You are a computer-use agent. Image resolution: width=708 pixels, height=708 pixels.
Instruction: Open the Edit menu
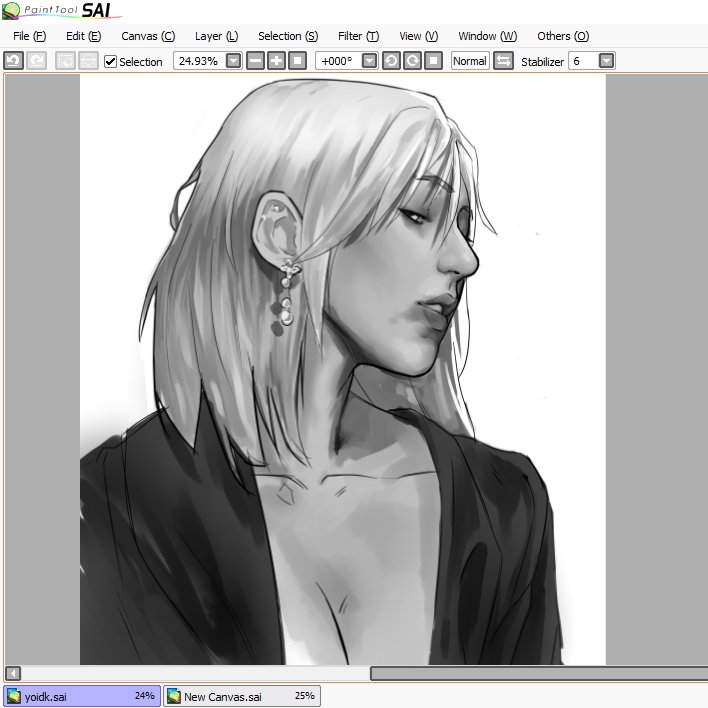[84, 36]
